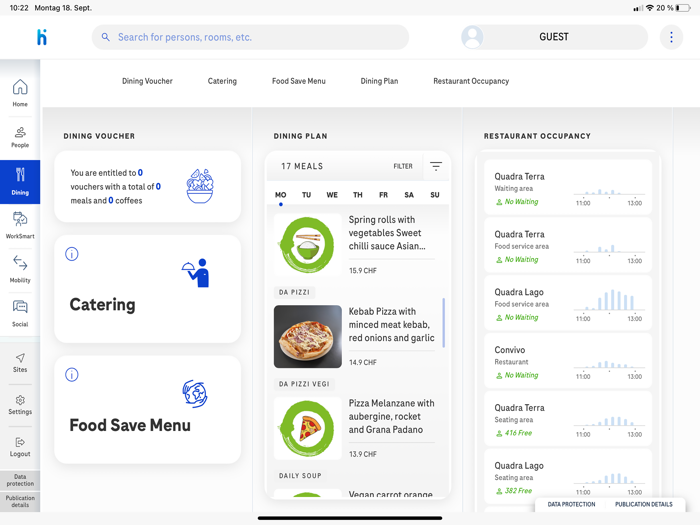Click the DA PIZZI VEGI category label
Image resolution: width=700 pixels, height=525 pixels.
click(304, 384)
